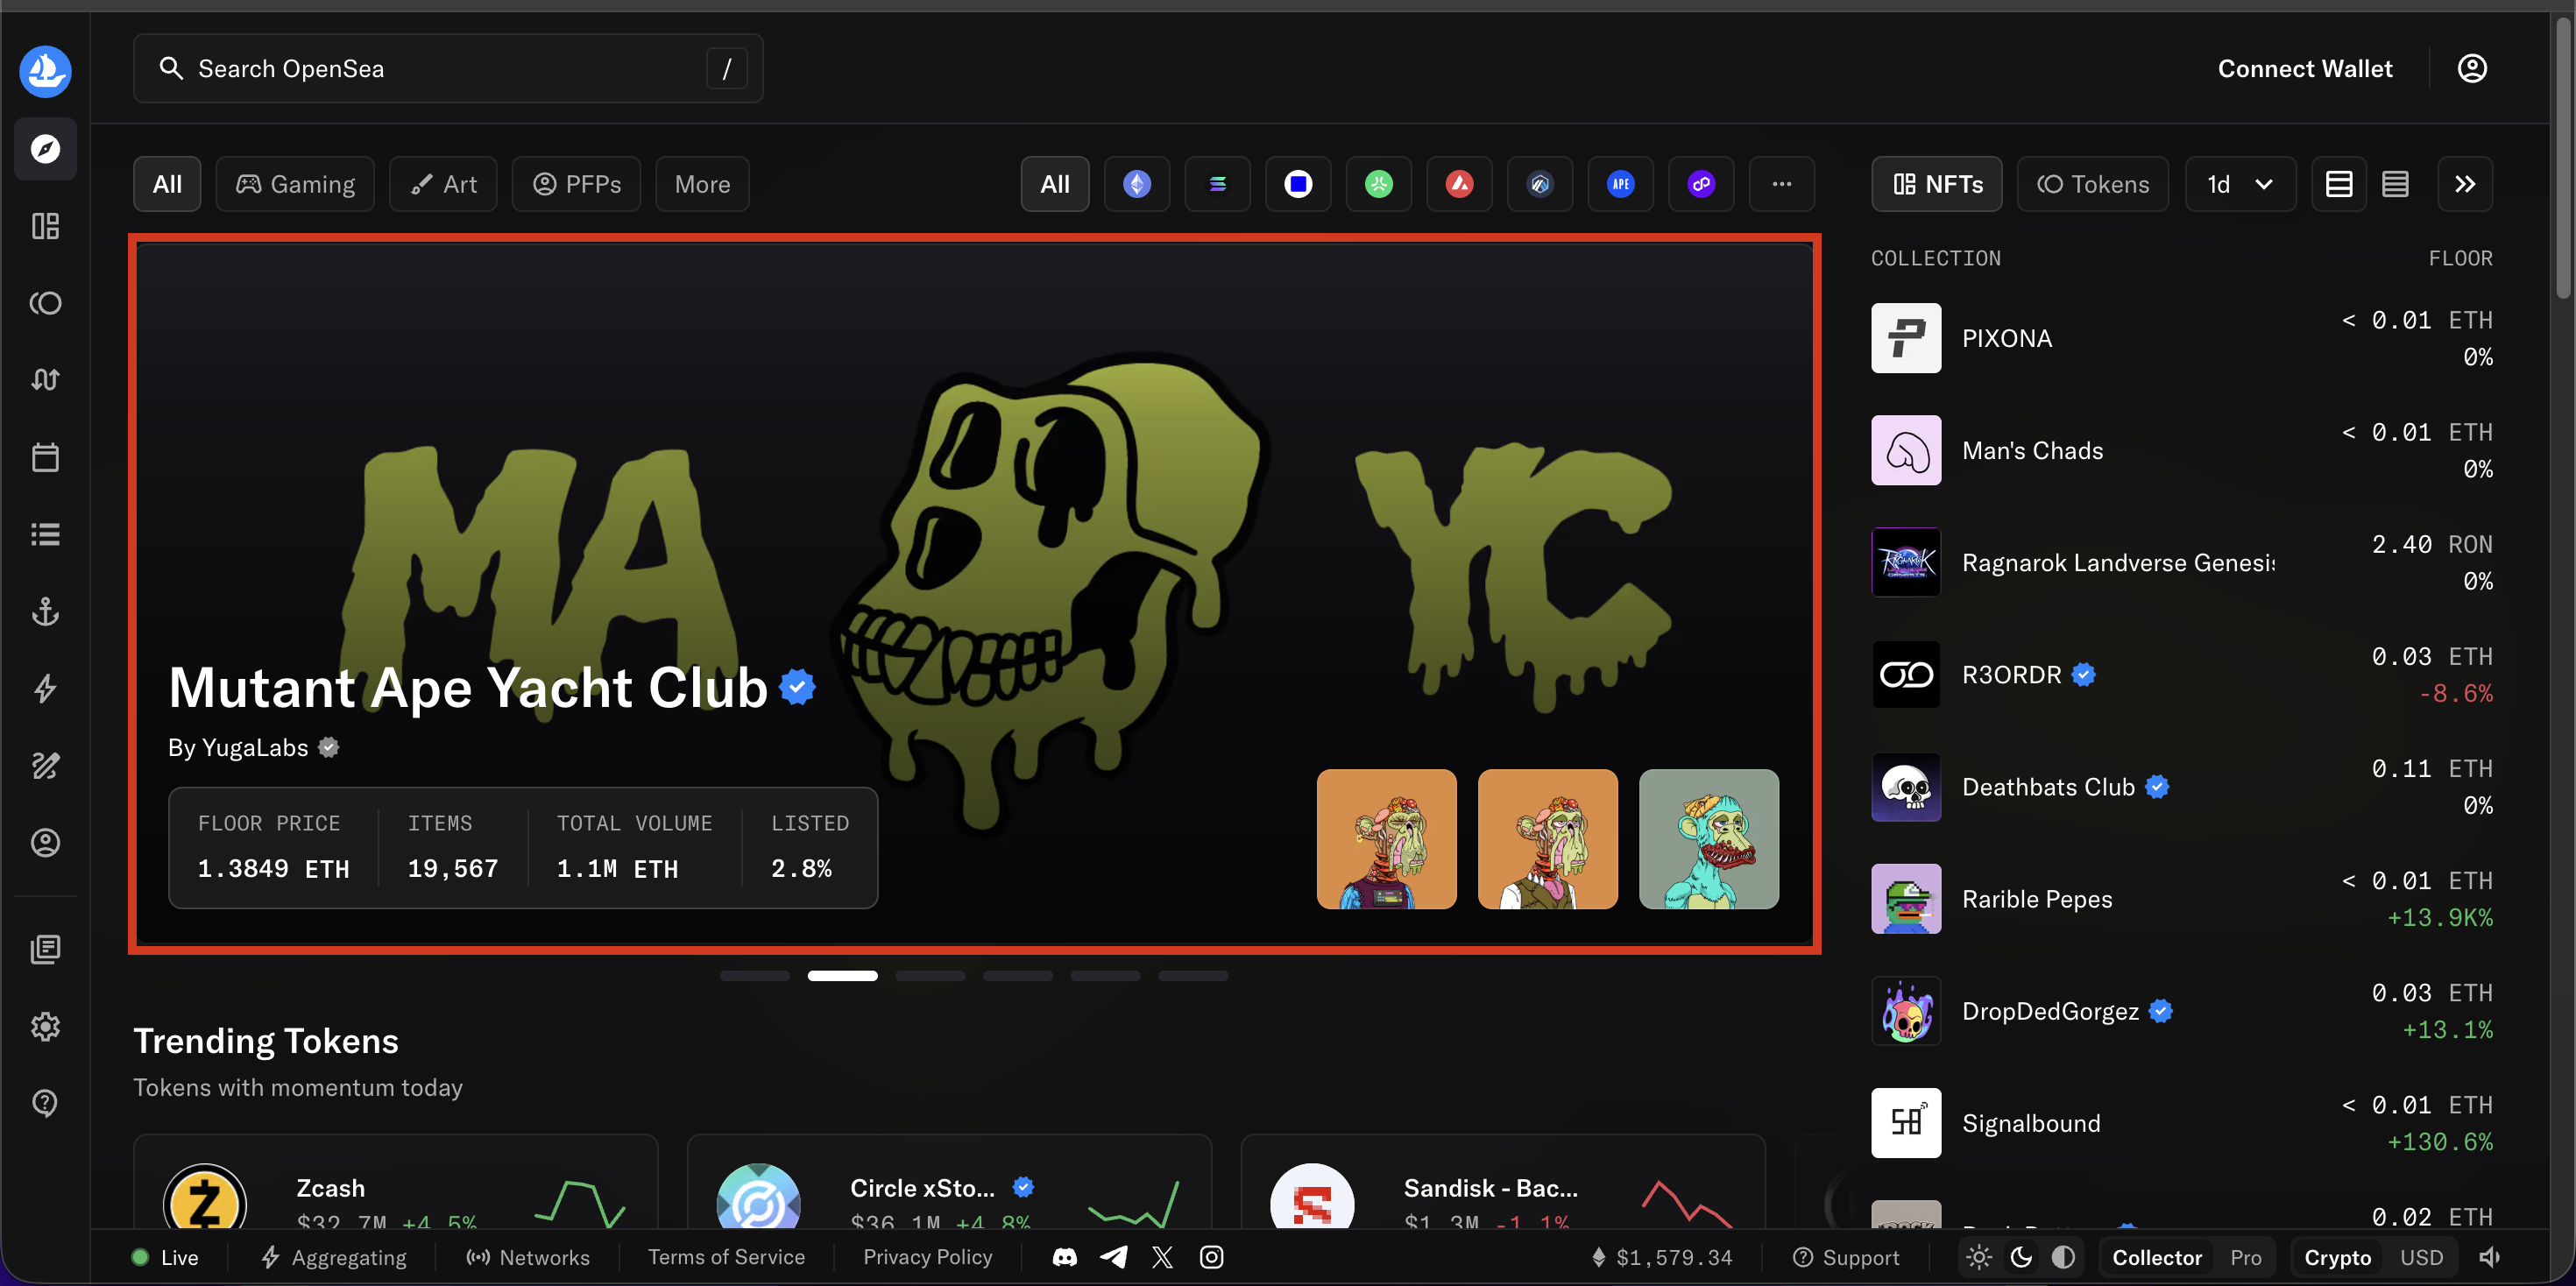Switch to light theme sun icon
The width and height of the screenshot is (2576, 1286).
pos(1979,1257)
